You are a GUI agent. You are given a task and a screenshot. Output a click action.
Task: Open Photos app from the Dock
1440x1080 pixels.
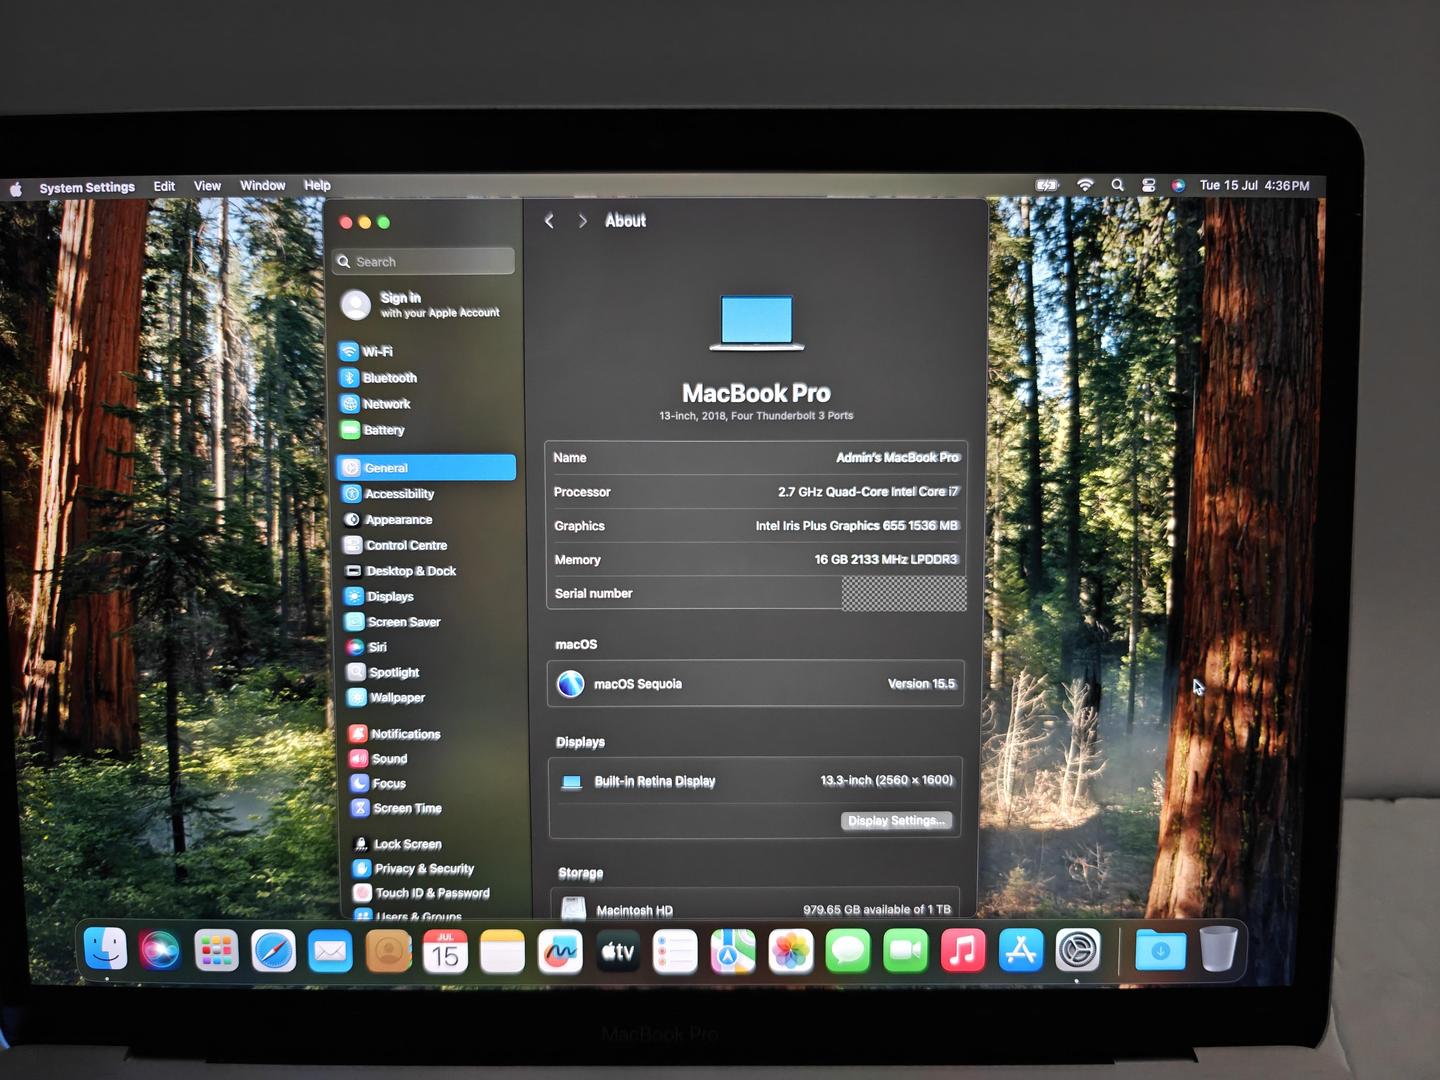pyautogui.click(x=790, y=951)
